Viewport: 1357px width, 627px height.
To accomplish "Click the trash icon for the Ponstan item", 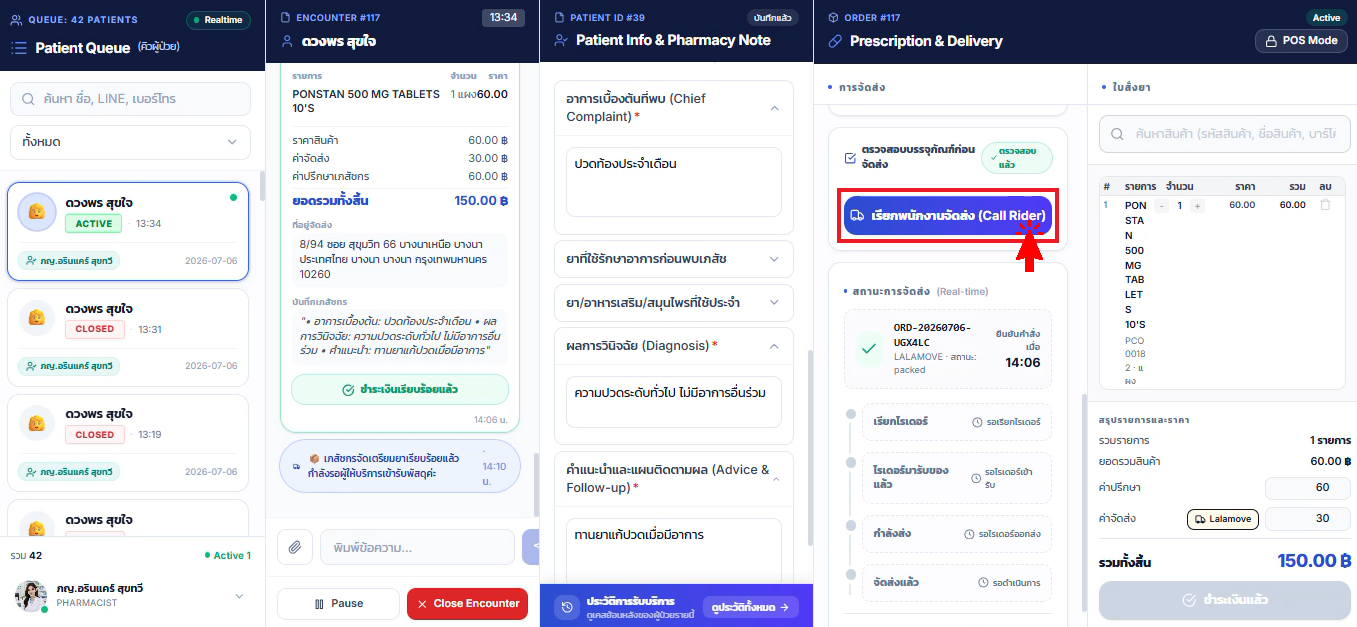I will click(x=1325, y=205).
